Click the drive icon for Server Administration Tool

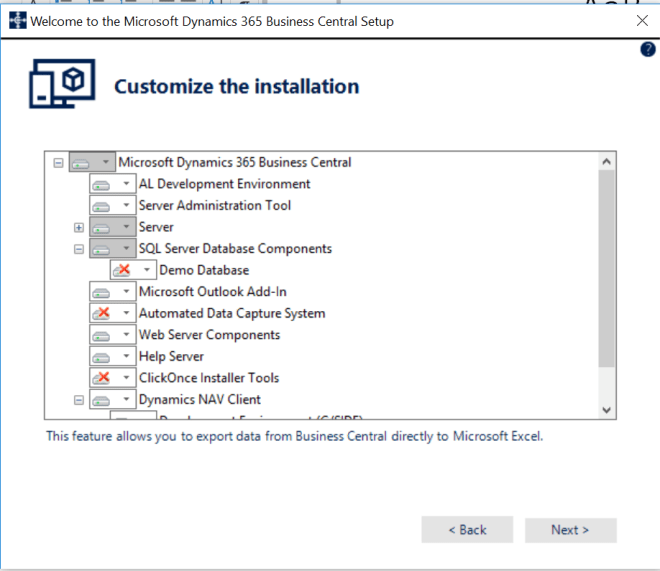click(101, 206)
